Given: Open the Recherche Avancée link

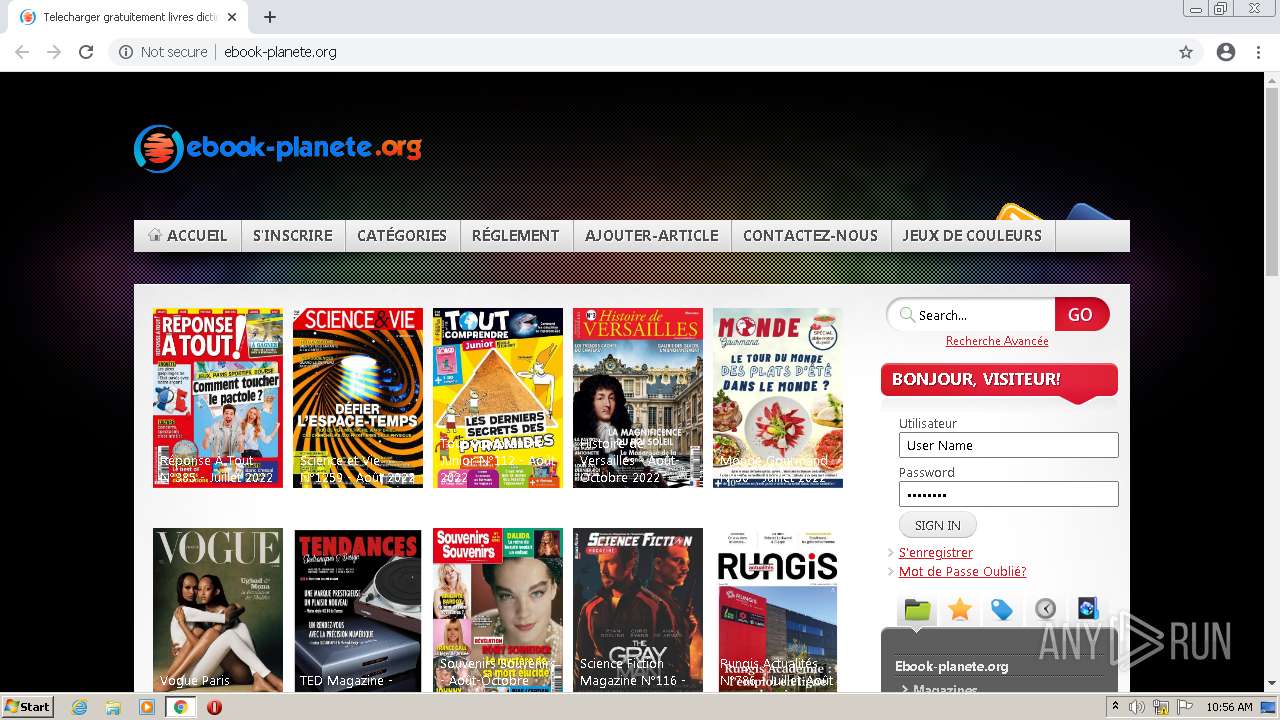Looking at the screenshot, I should pyautogui.click(x=997, y=341).
